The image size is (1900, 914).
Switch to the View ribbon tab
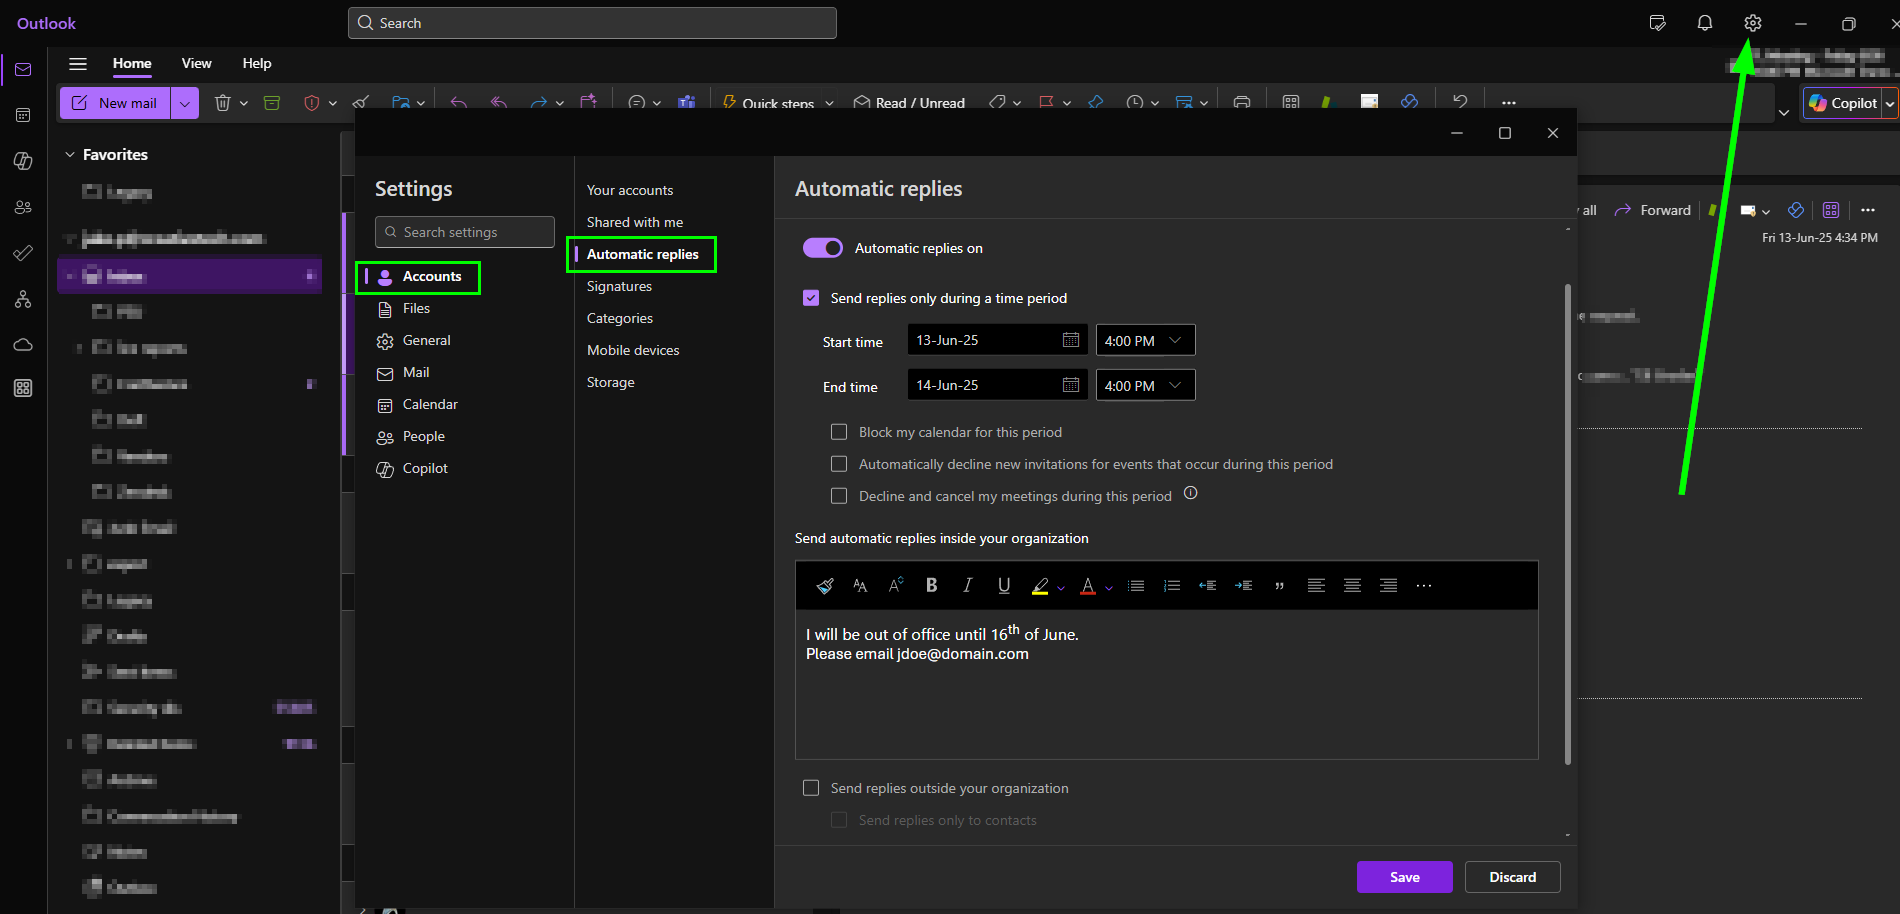pyautogui.click(x=196, y=63)
